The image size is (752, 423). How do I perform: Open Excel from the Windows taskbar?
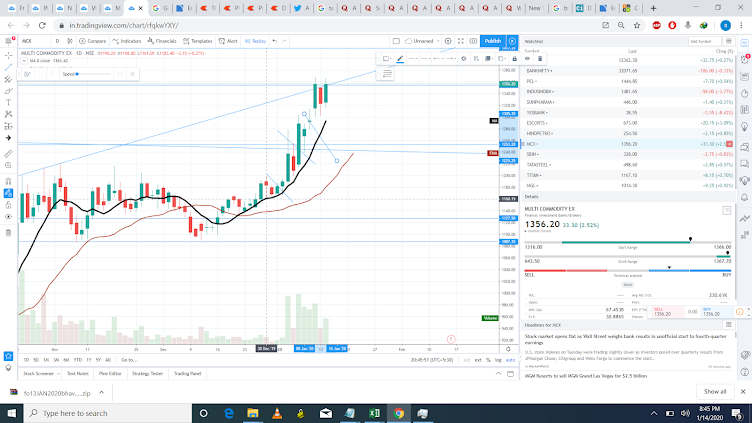pyautogui.click(x=374, y=413)
